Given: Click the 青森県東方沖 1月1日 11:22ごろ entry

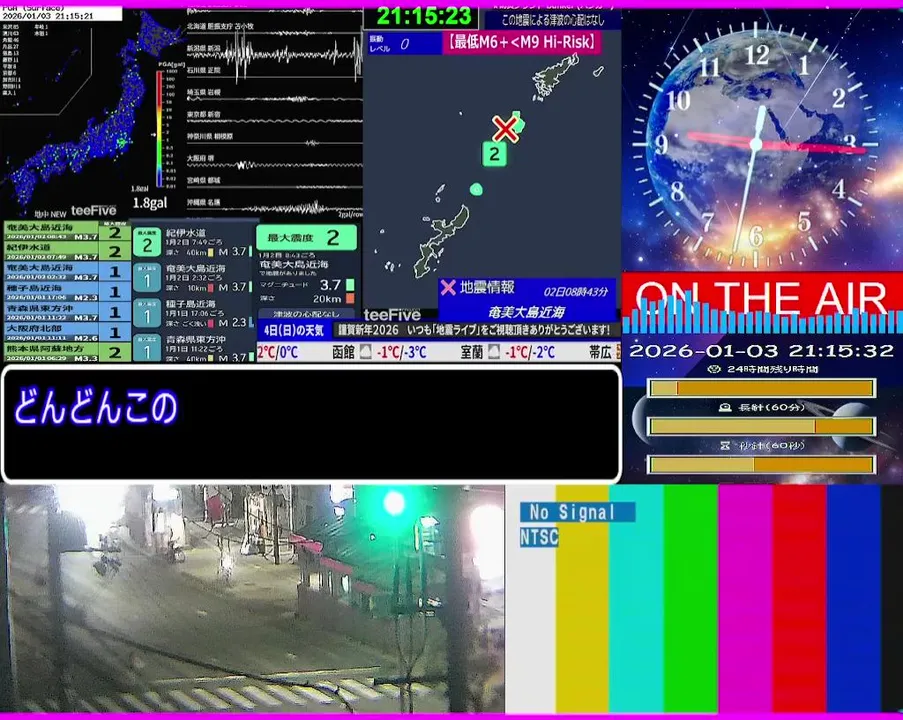Looking at the screenshot, I should click(x=194, y=349).
